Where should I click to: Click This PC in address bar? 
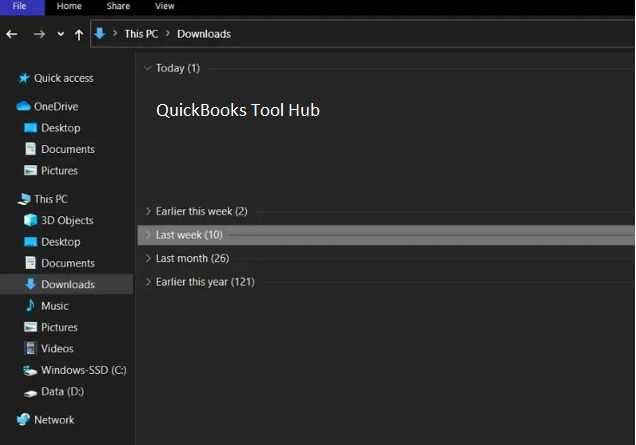pos(141,34)
